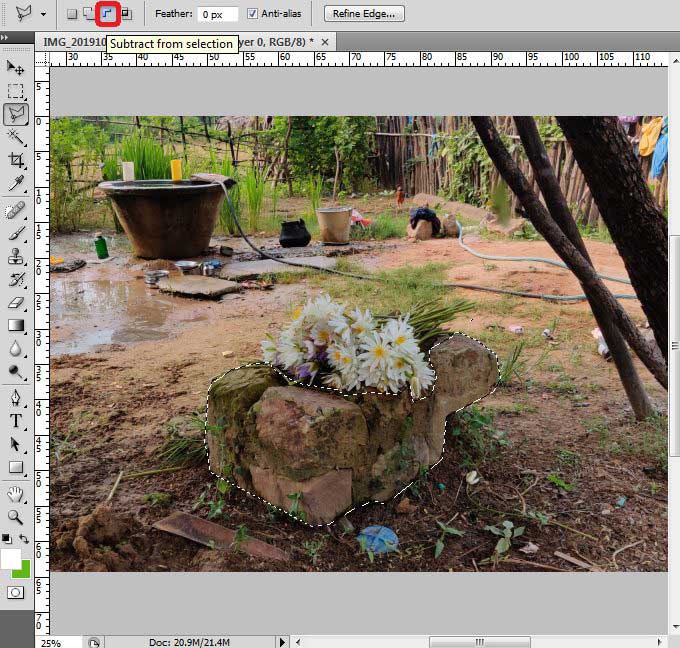Select the Eraser tool
680x648 pixels.
(x=16, y=302)
